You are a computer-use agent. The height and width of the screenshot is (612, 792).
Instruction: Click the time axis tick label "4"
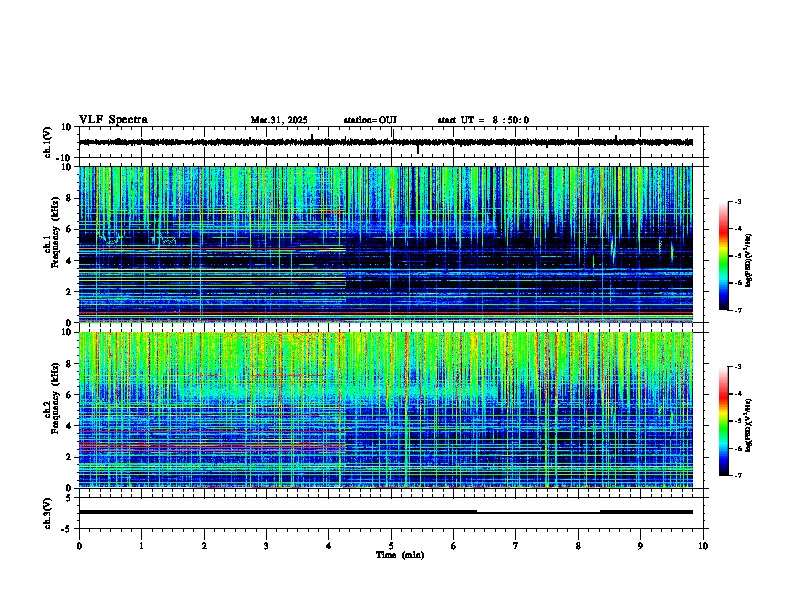click(329, 546)
